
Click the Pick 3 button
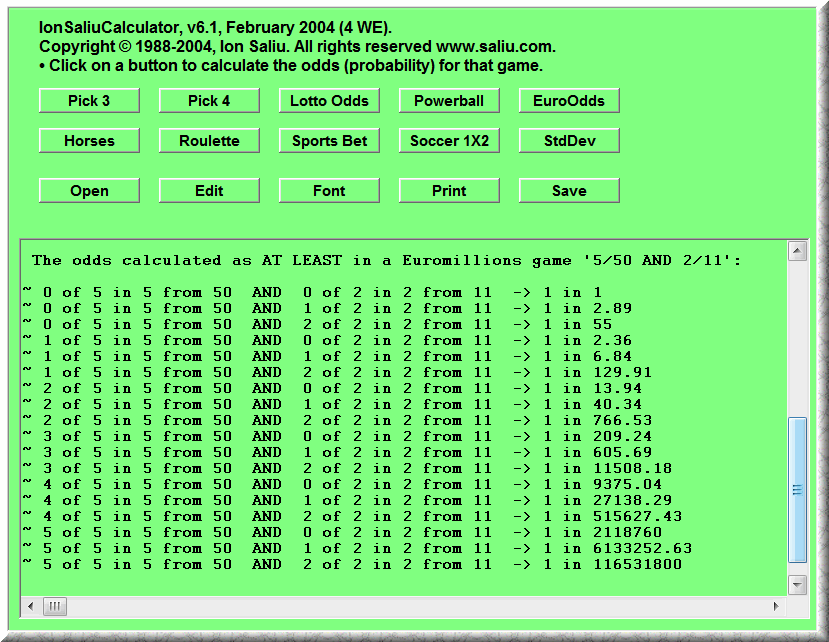pyautogui.click(x=89, y=100)
